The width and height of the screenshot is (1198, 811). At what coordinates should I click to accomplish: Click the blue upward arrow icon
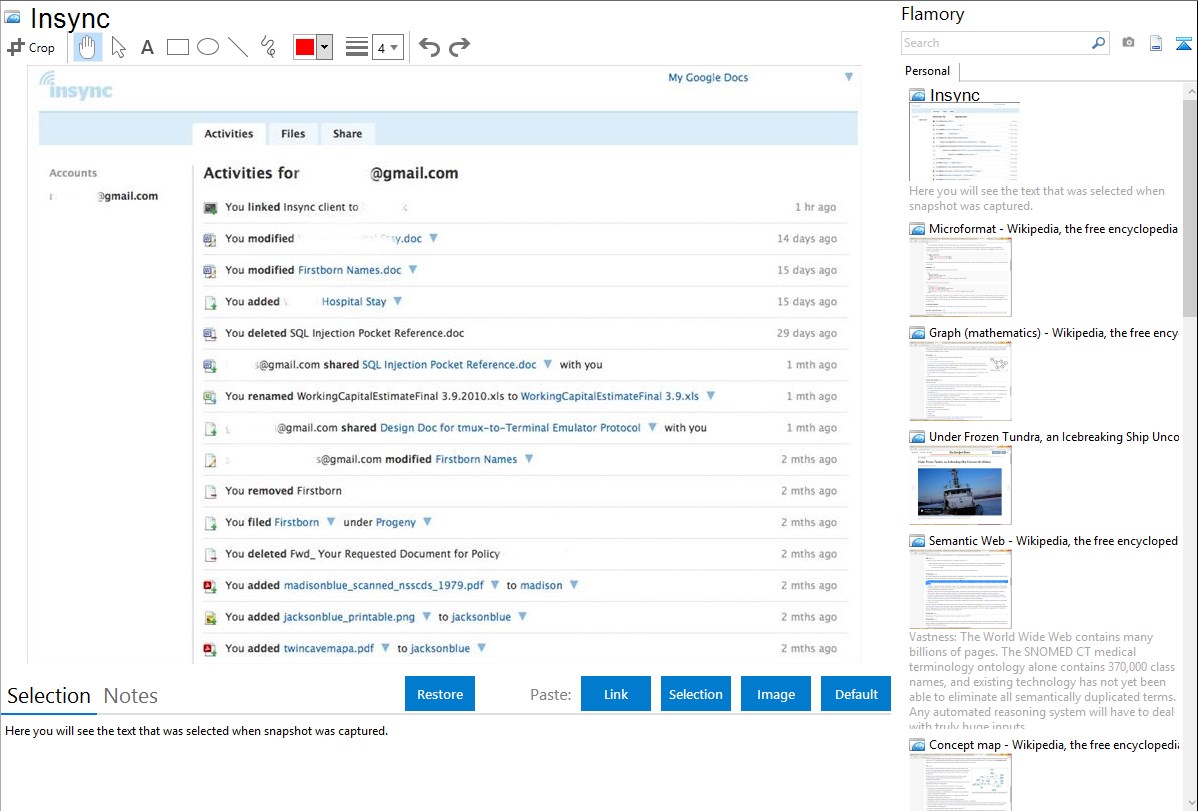(1183, 43)
